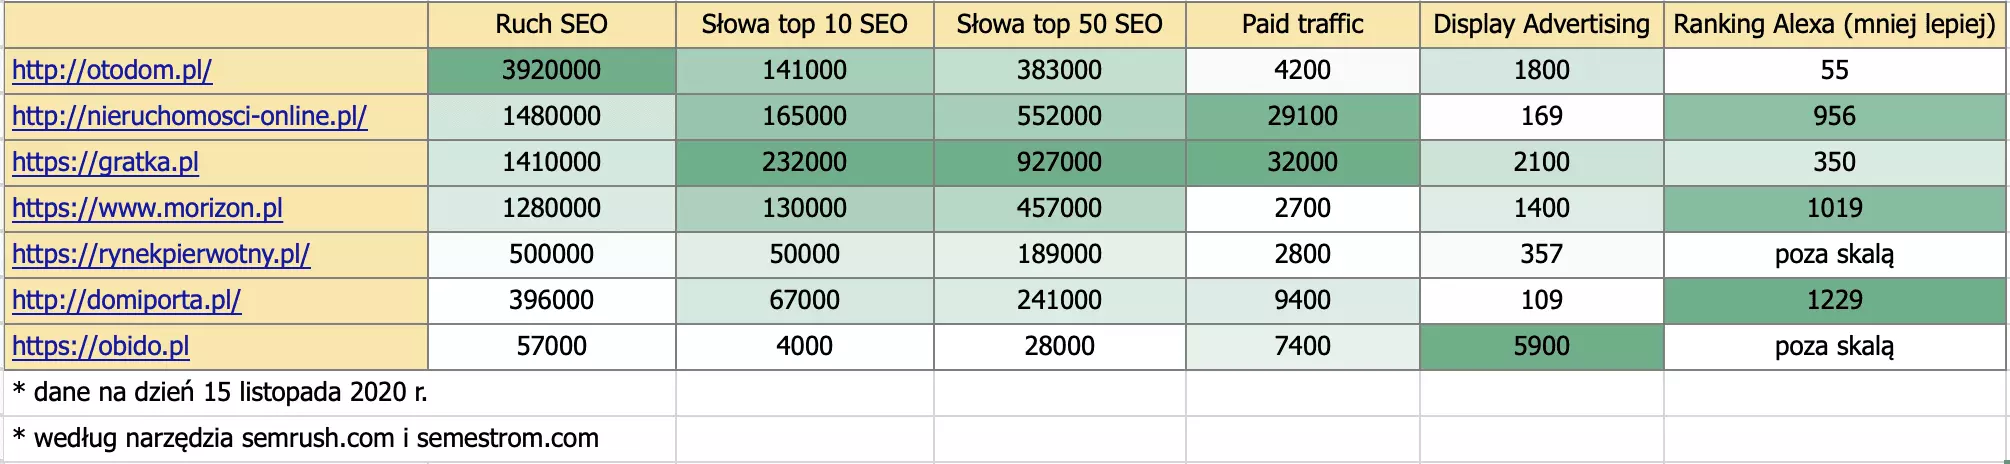Visit the rynekpierwotny.pl link
This screenshot has width=2010, height=464.
[x=161, y=255]
